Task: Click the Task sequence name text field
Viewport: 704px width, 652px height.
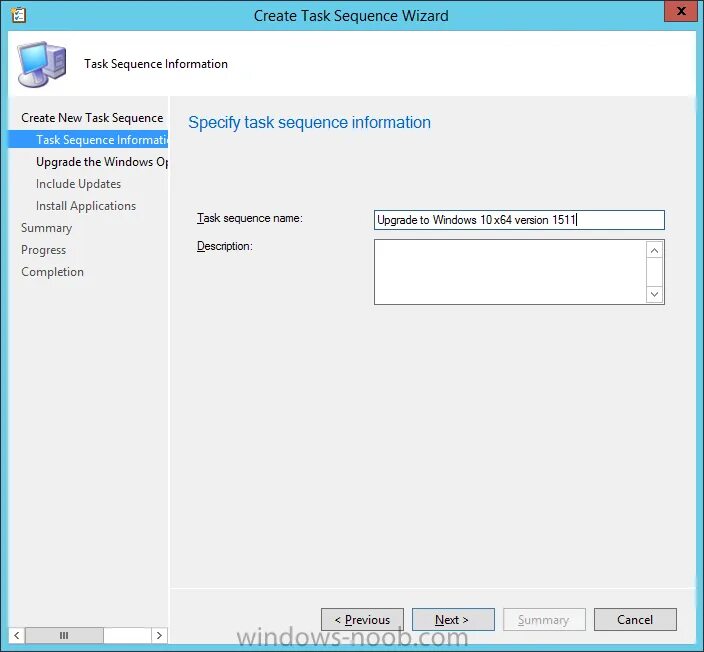Action: tap(519, 220)
